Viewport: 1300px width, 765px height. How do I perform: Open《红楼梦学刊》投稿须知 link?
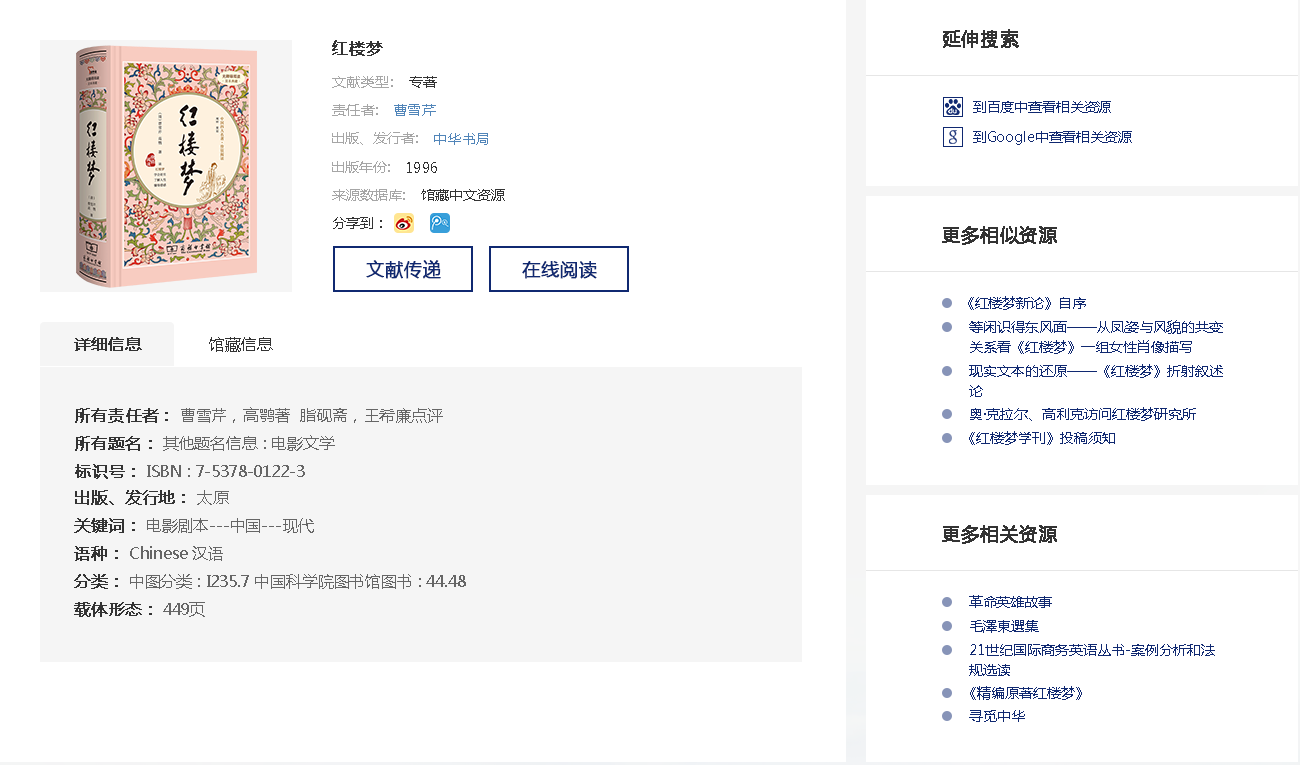1041,438
